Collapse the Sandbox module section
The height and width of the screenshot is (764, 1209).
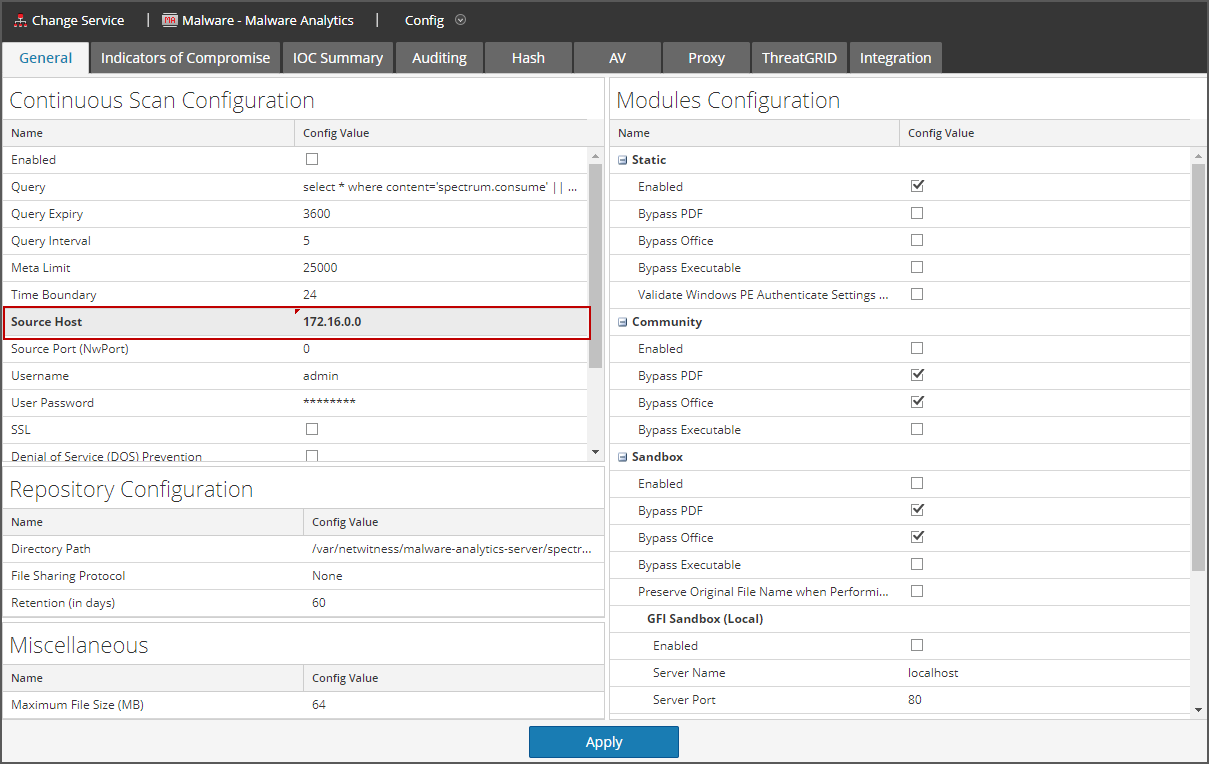[623, 457]
